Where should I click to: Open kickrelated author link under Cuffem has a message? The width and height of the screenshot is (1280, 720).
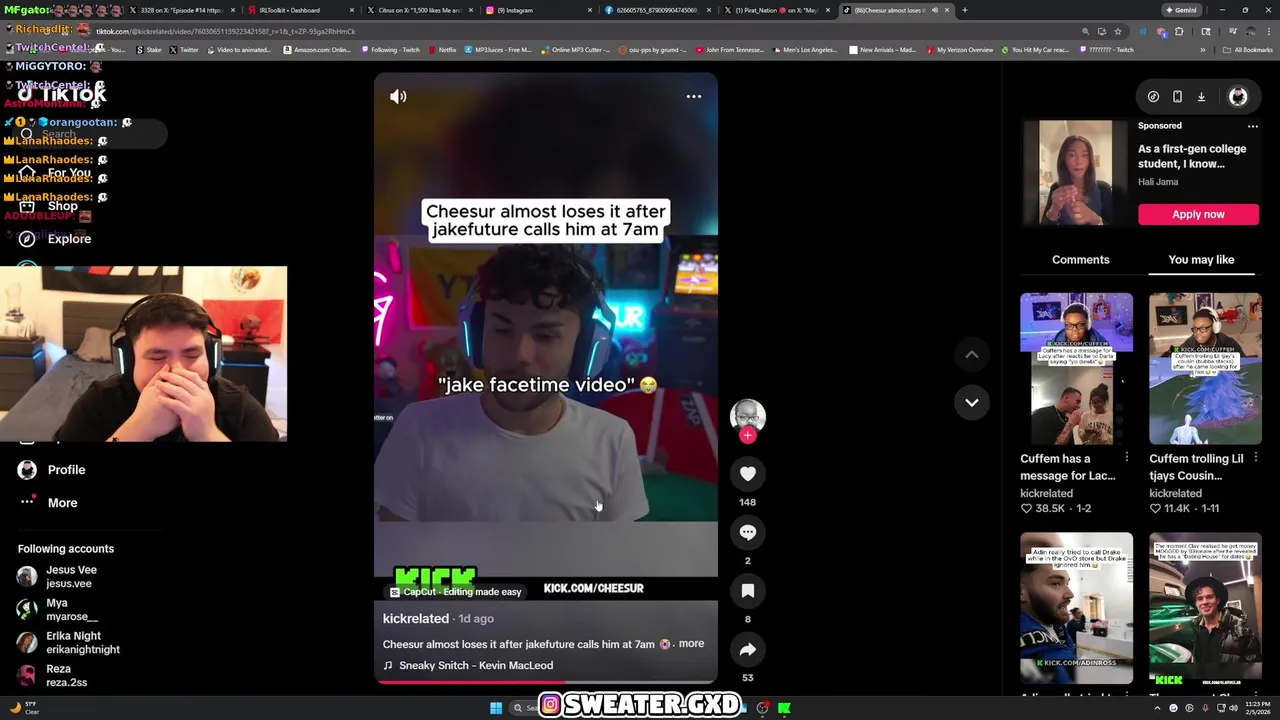(1046, 494)
